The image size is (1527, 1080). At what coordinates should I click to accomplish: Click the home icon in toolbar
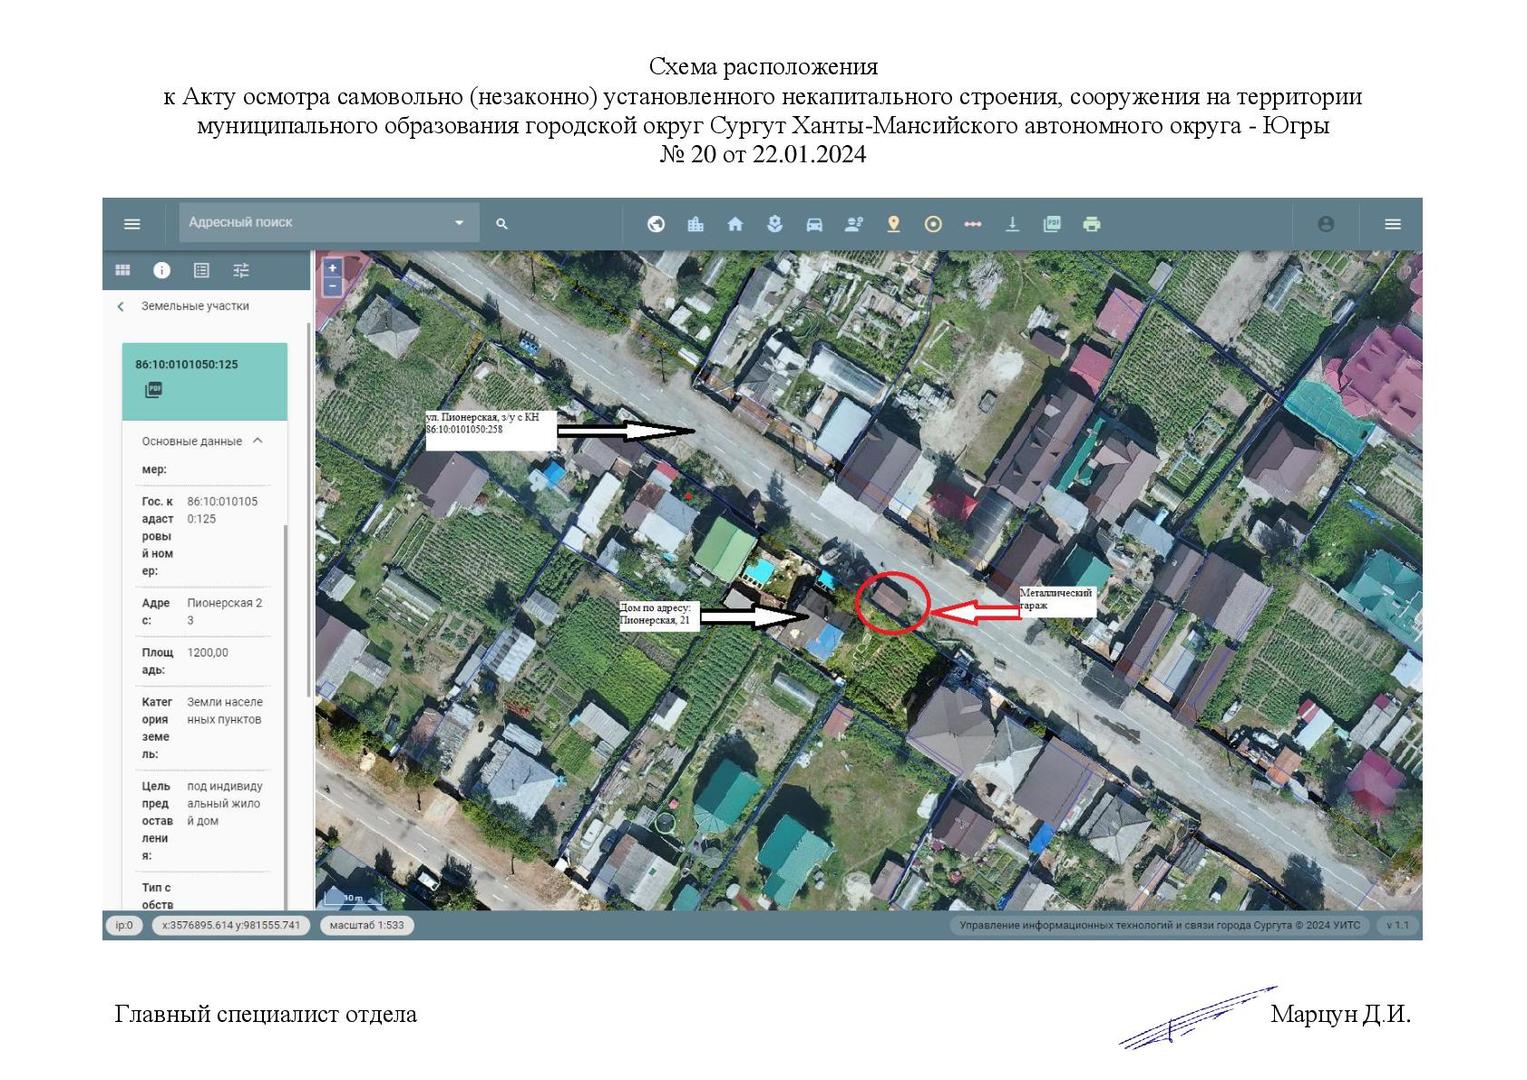coord(735,224)
